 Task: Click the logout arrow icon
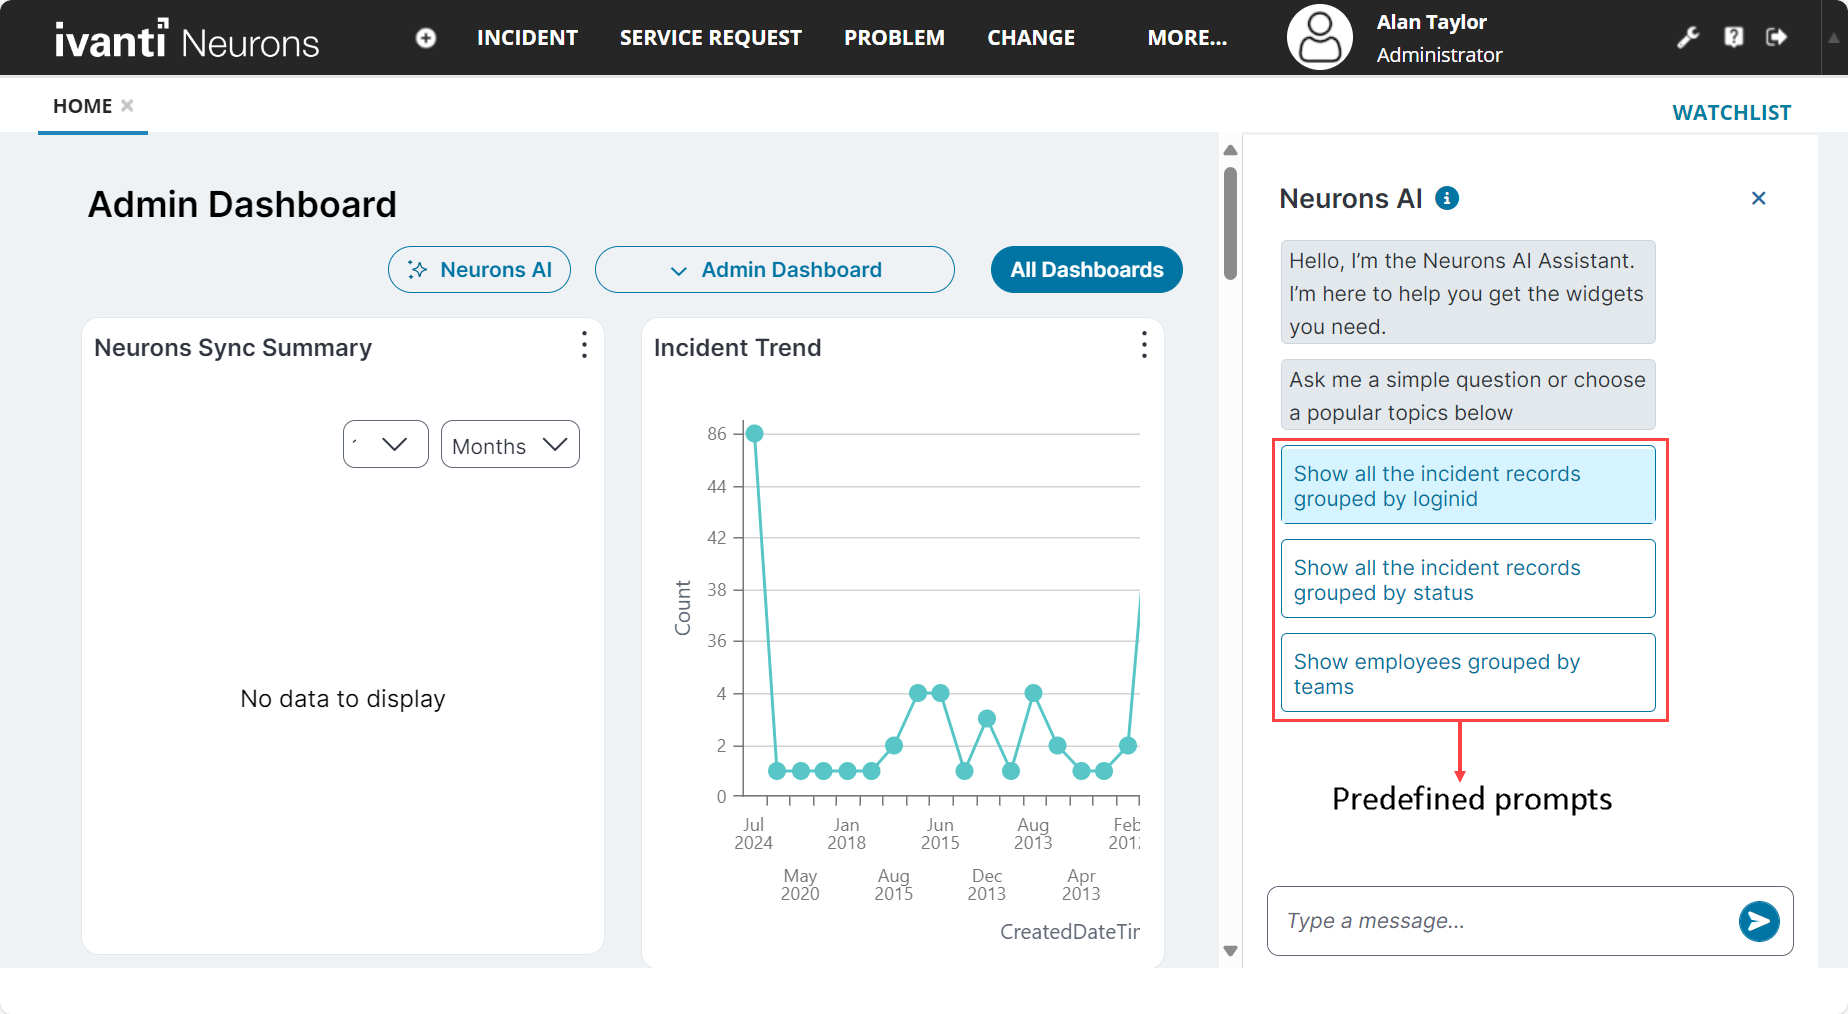pyautogui.click(x=1776, y=37)
